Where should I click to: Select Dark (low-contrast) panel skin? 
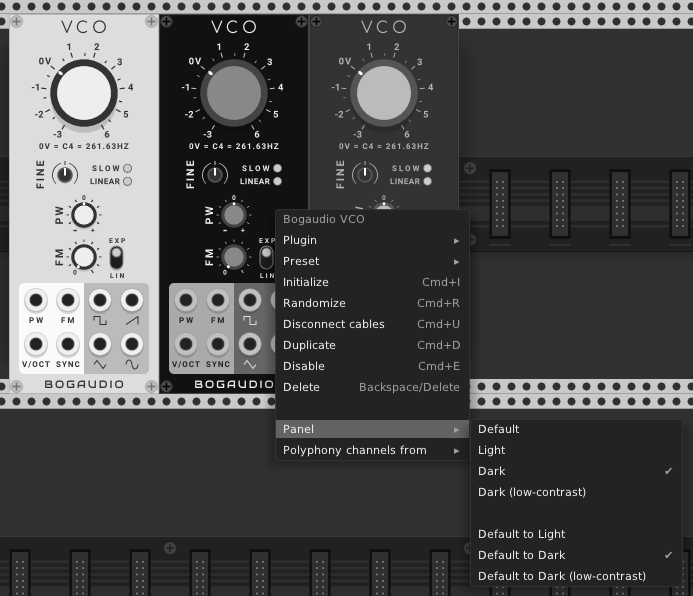pos(576,492)
